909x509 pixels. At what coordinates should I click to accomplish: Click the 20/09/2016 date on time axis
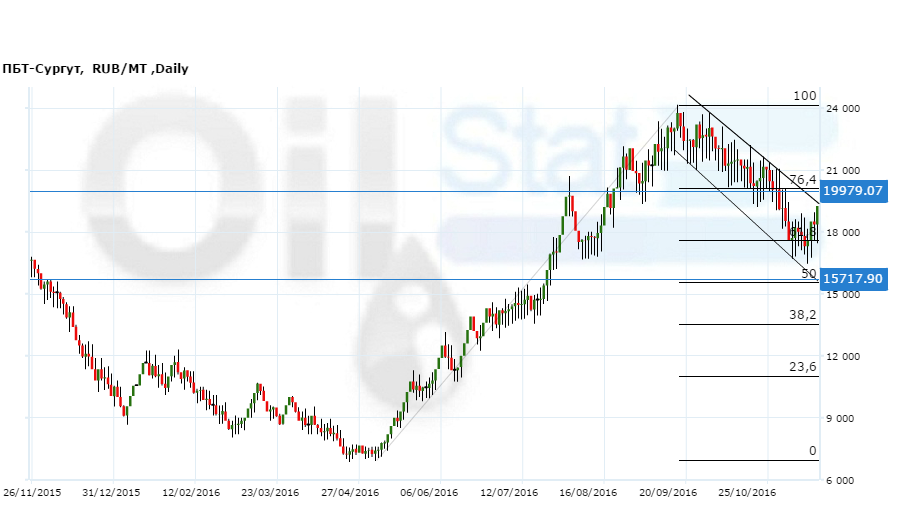(x=667, y=493)
